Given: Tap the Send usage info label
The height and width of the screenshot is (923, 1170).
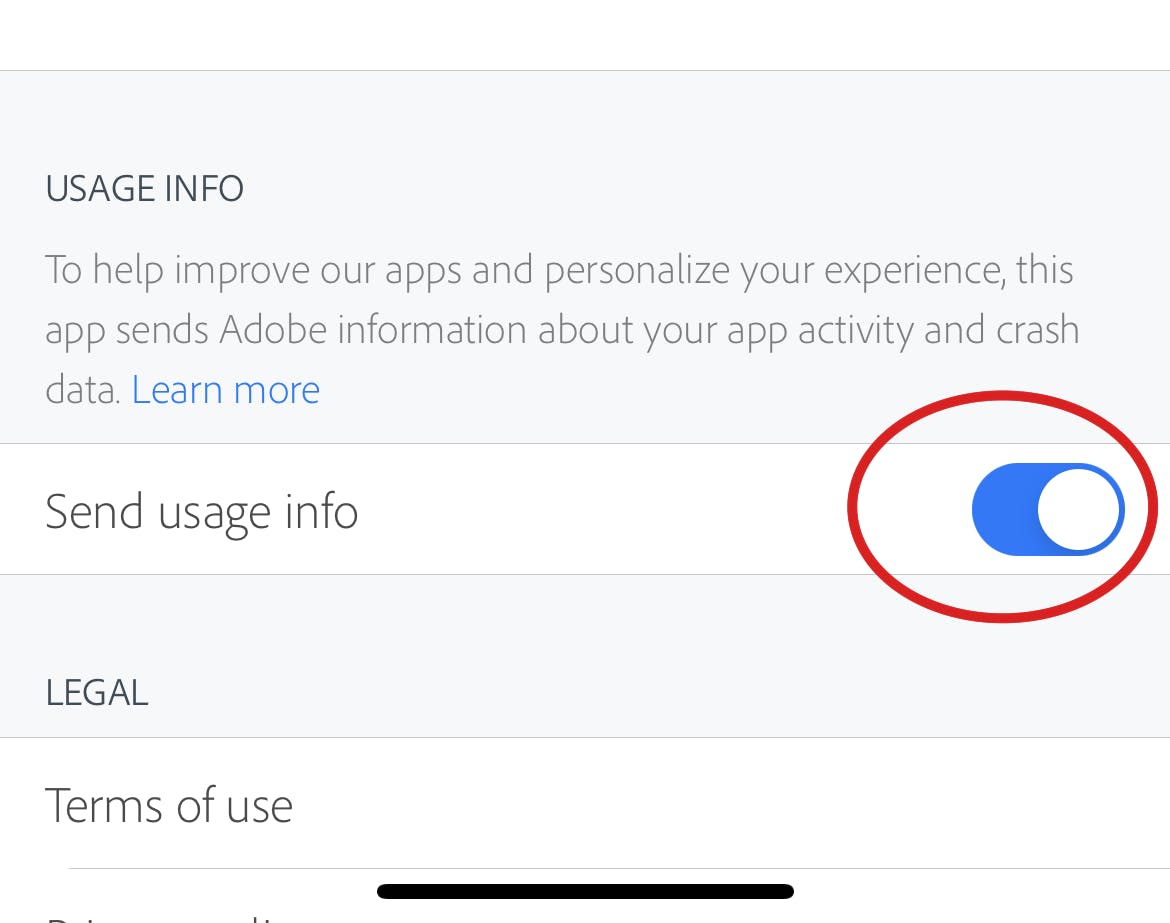Looking at the screenshot, I should click(201, 511).
